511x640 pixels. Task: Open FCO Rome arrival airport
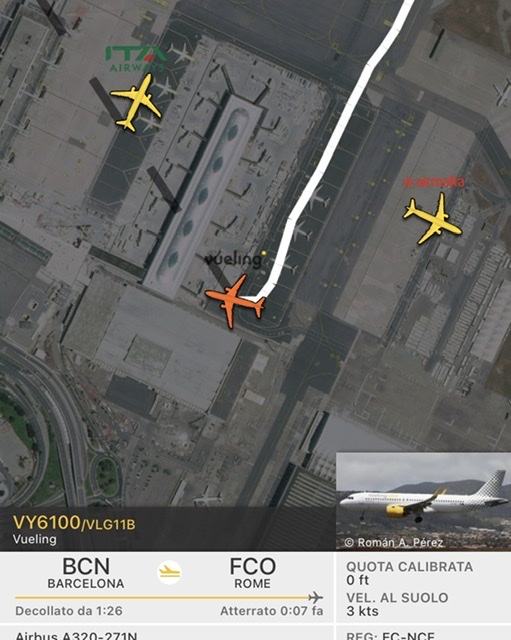(252, 573)
